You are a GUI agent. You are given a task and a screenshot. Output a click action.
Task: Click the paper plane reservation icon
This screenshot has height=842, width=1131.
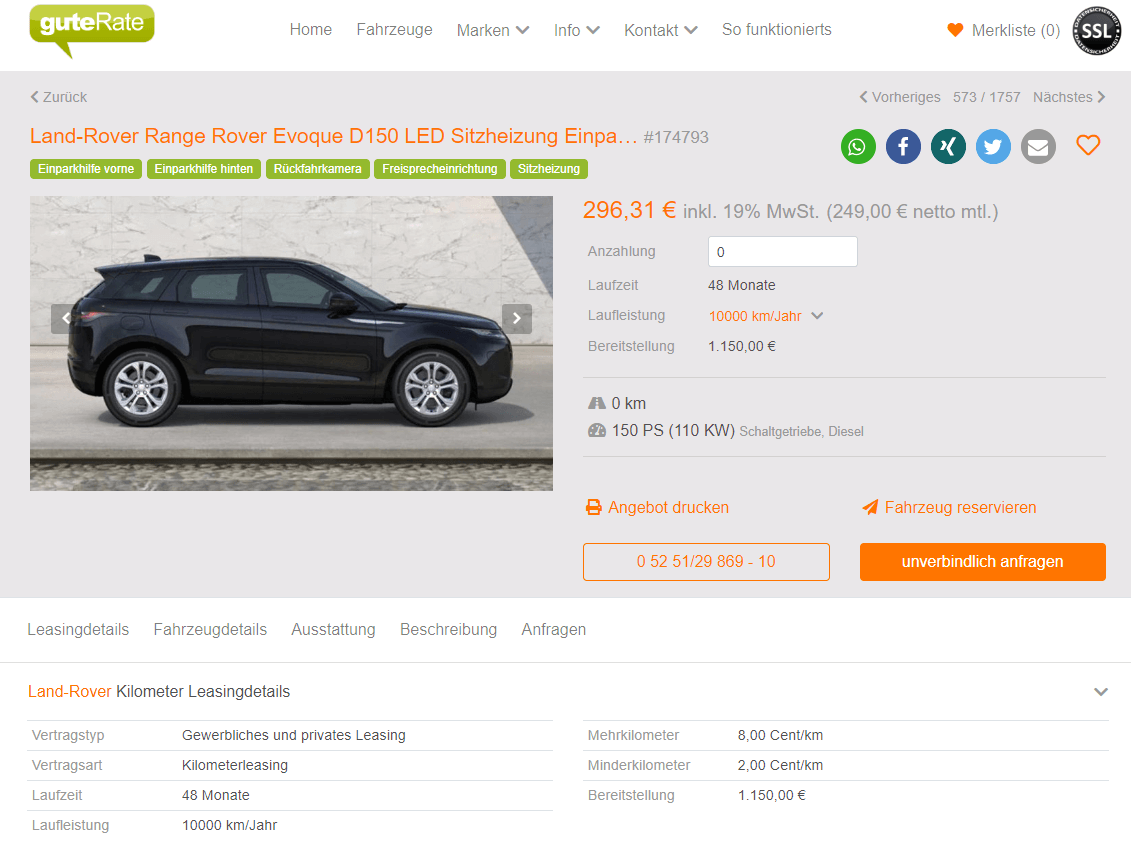pos(870,507)
